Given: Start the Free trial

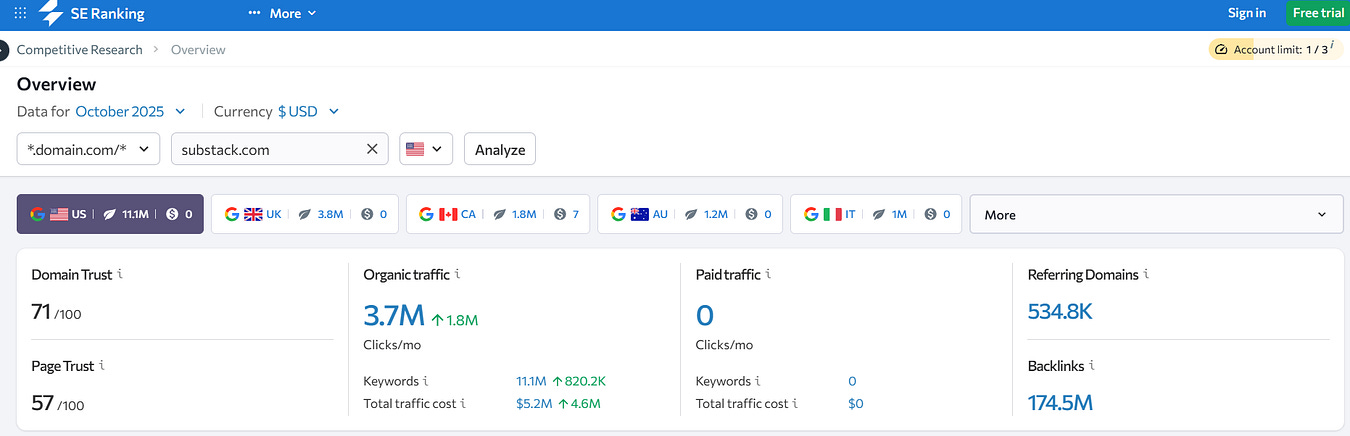Looking at the screenshot, I should click(1318, 13).
